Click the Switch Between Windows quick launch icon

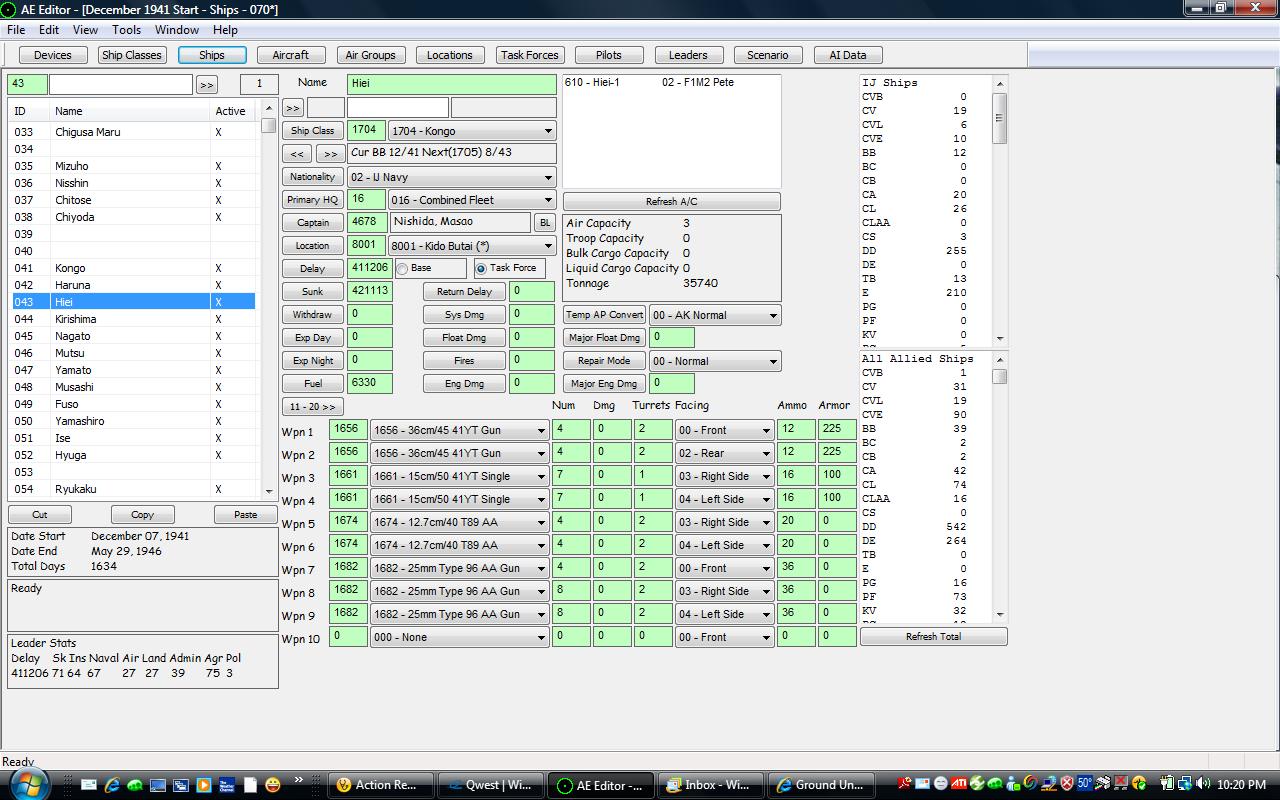coord(181,785)
